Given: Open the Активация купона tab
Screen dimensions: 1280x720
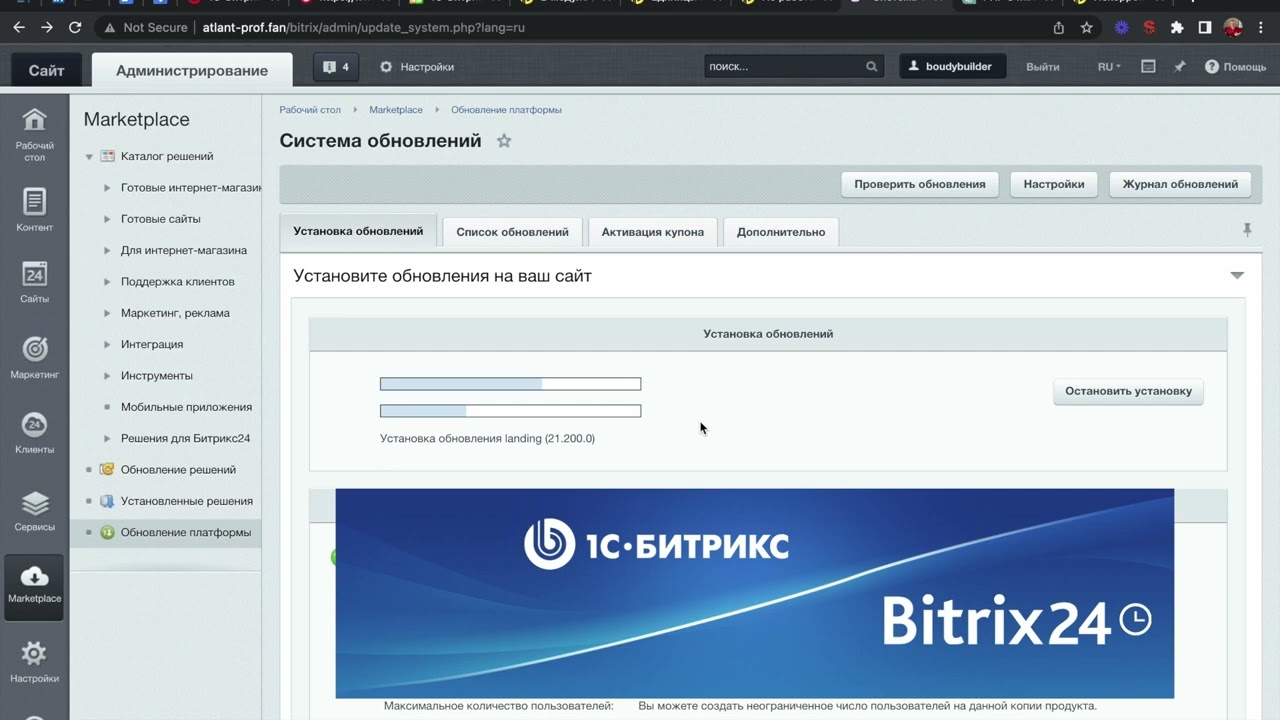Looking at the screenshot, I should click(652, 232).
